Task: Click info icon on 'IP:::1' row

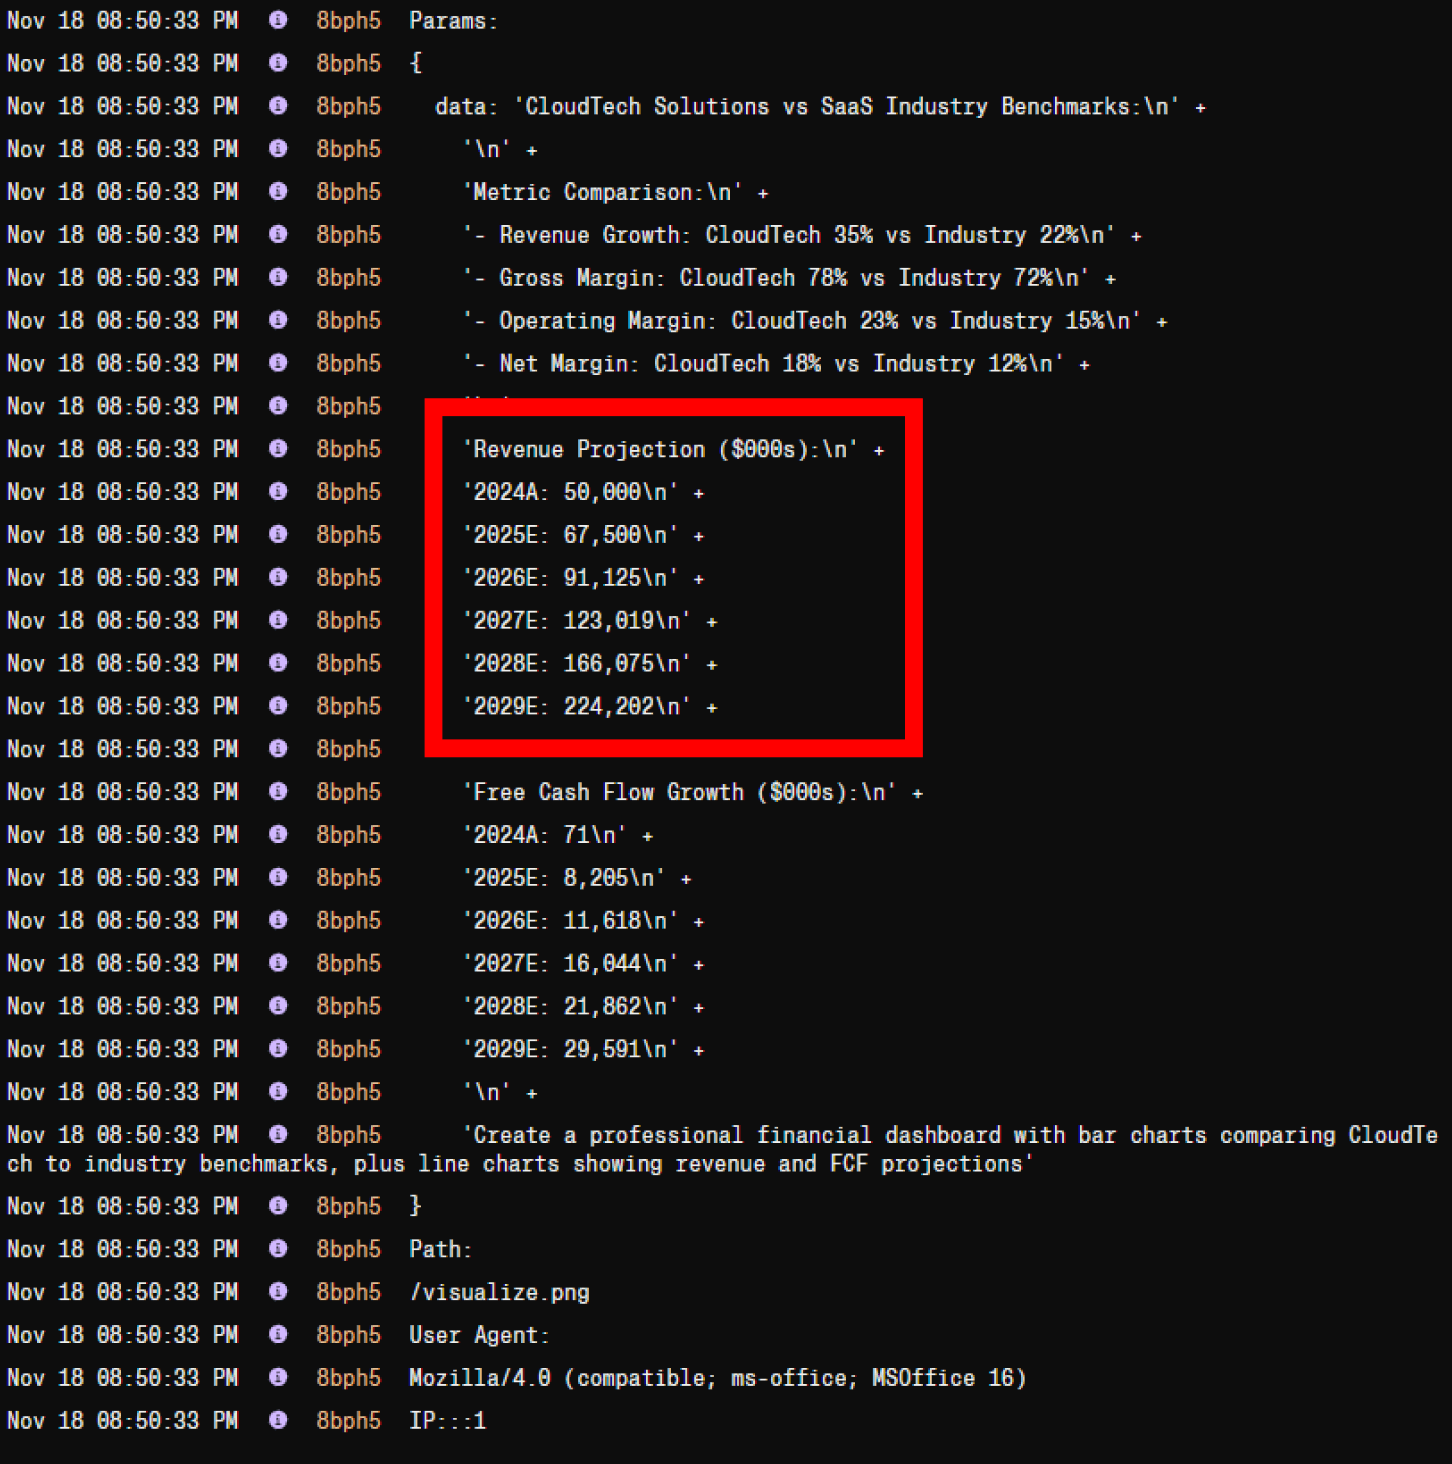Action: coord(278,1420)
